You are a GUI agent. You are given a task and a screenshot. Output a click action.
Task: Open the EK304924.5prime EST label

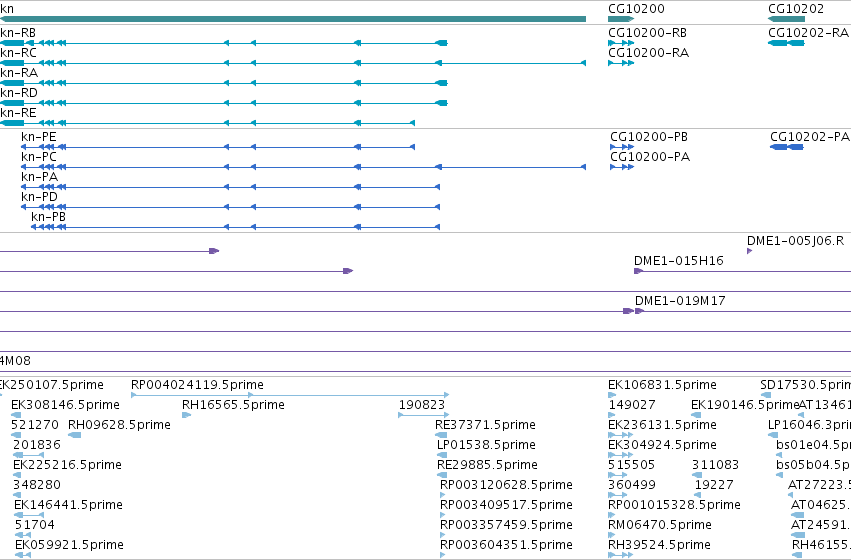[x=663, y=446]
